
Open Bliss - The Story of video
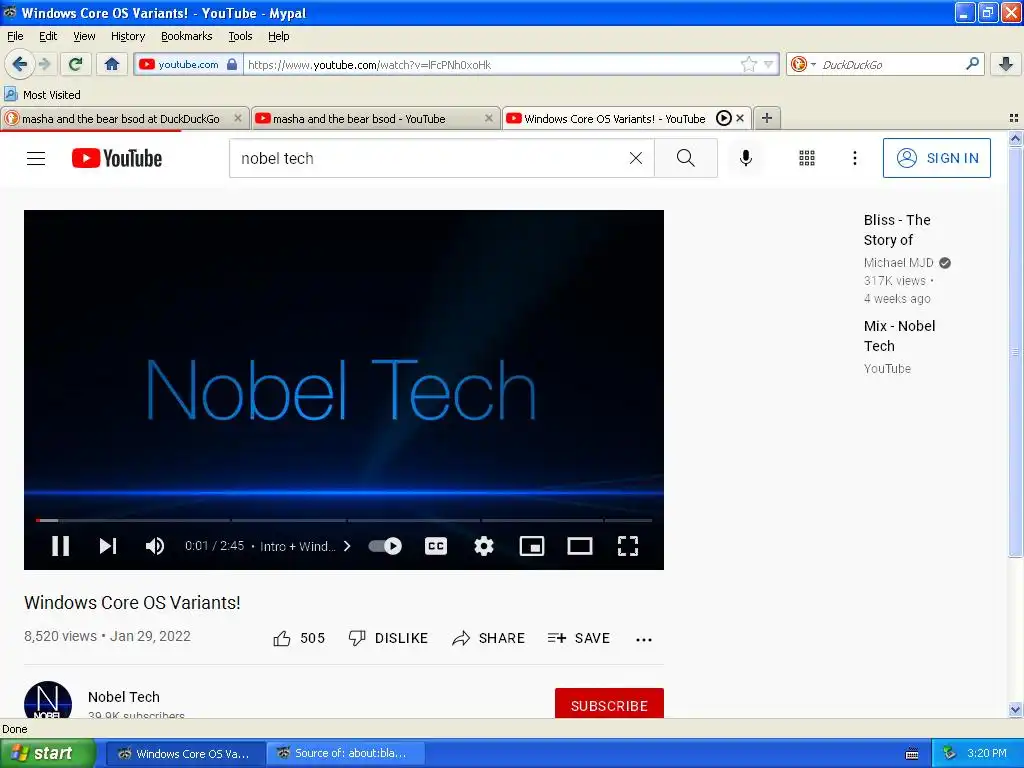coord(897,230)
